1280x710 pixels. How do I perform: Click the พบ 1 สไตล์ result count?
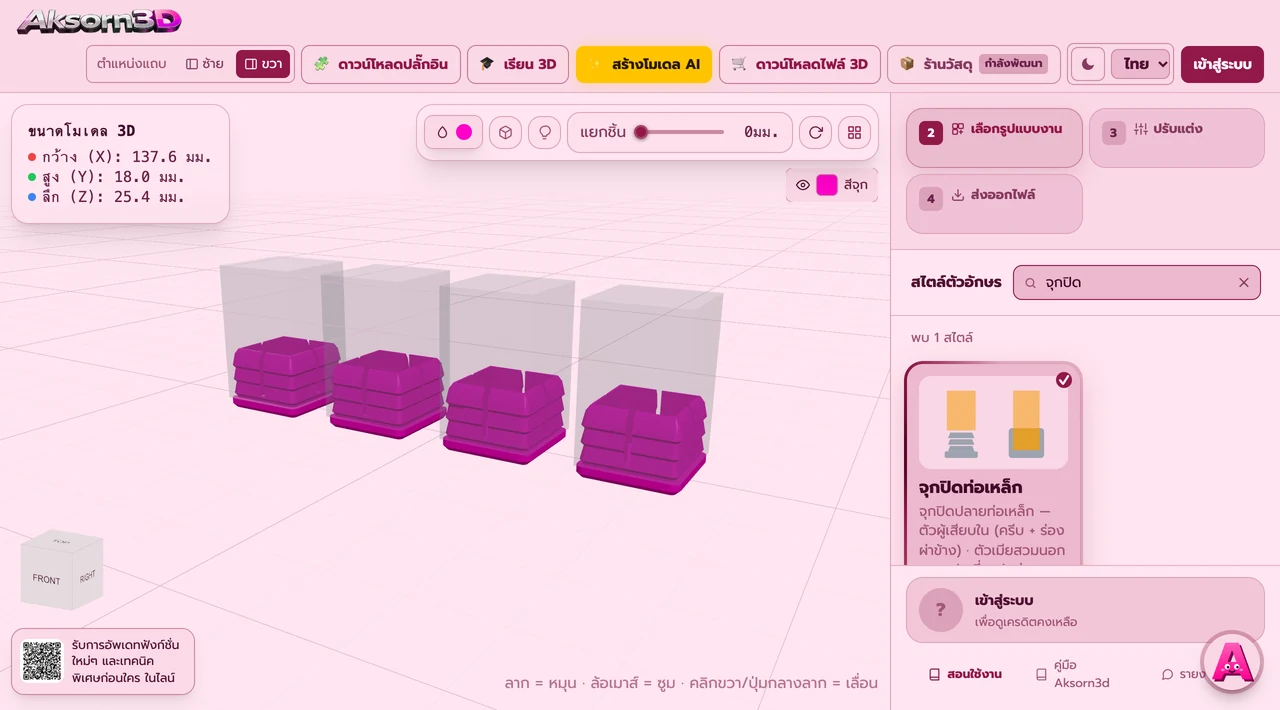[942, 338]
